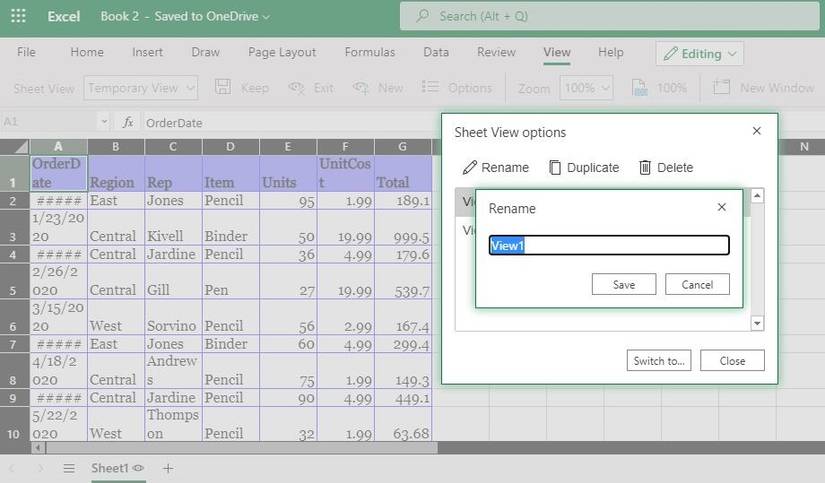
Task: Click the Duplicate view icon
Action: (555, 168)
